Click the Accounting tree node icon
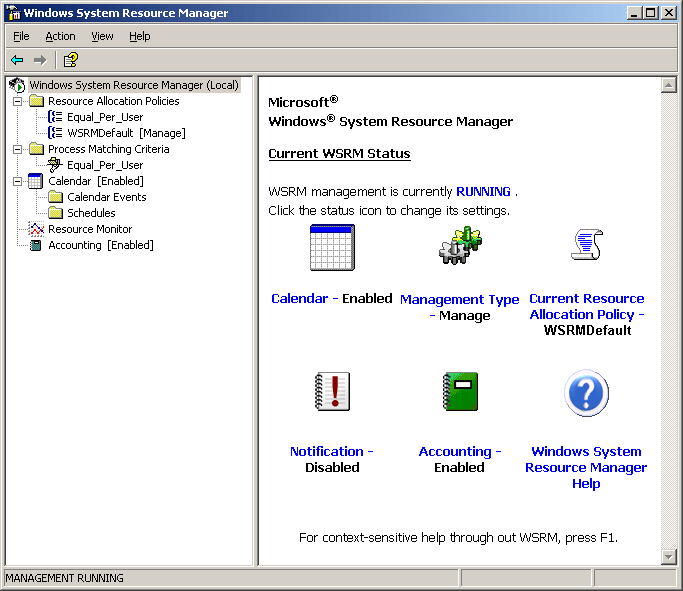 click(x=36, y=245)
